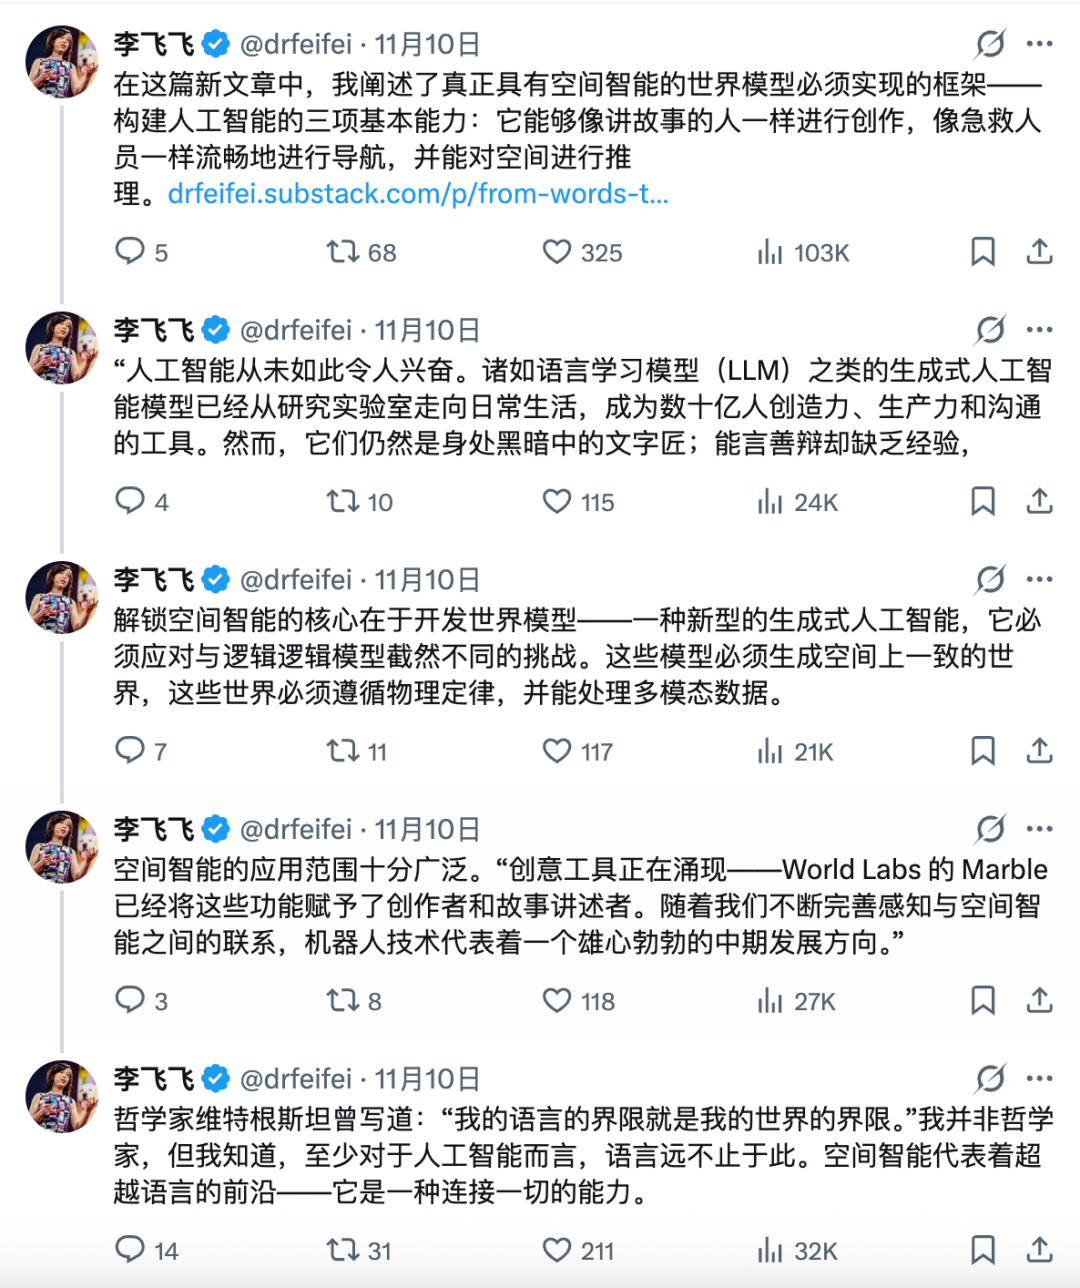Open the reply icon on the Wittgenstein tweet

point(131,1251)
